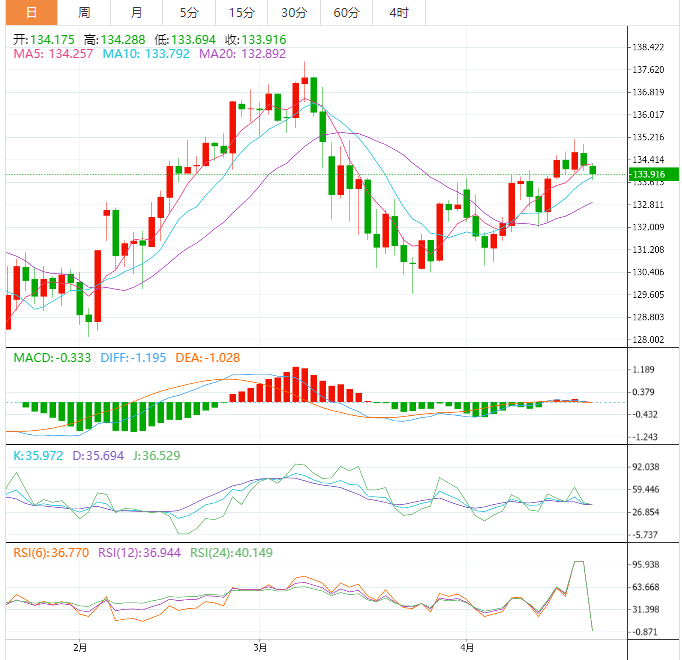This screenshot has width=682, height=660.
Task: Click the 132.009 price axis label
Action: tap(648, 227)
